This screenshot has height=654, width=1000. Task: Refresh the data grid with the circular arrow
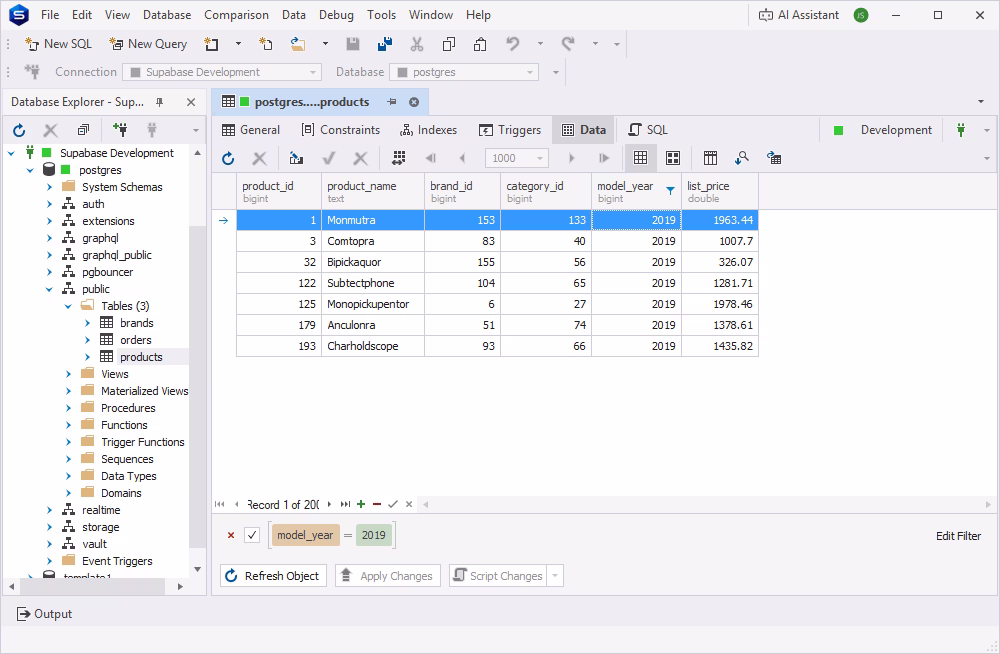pyautogui.click(x=228, y=158)
